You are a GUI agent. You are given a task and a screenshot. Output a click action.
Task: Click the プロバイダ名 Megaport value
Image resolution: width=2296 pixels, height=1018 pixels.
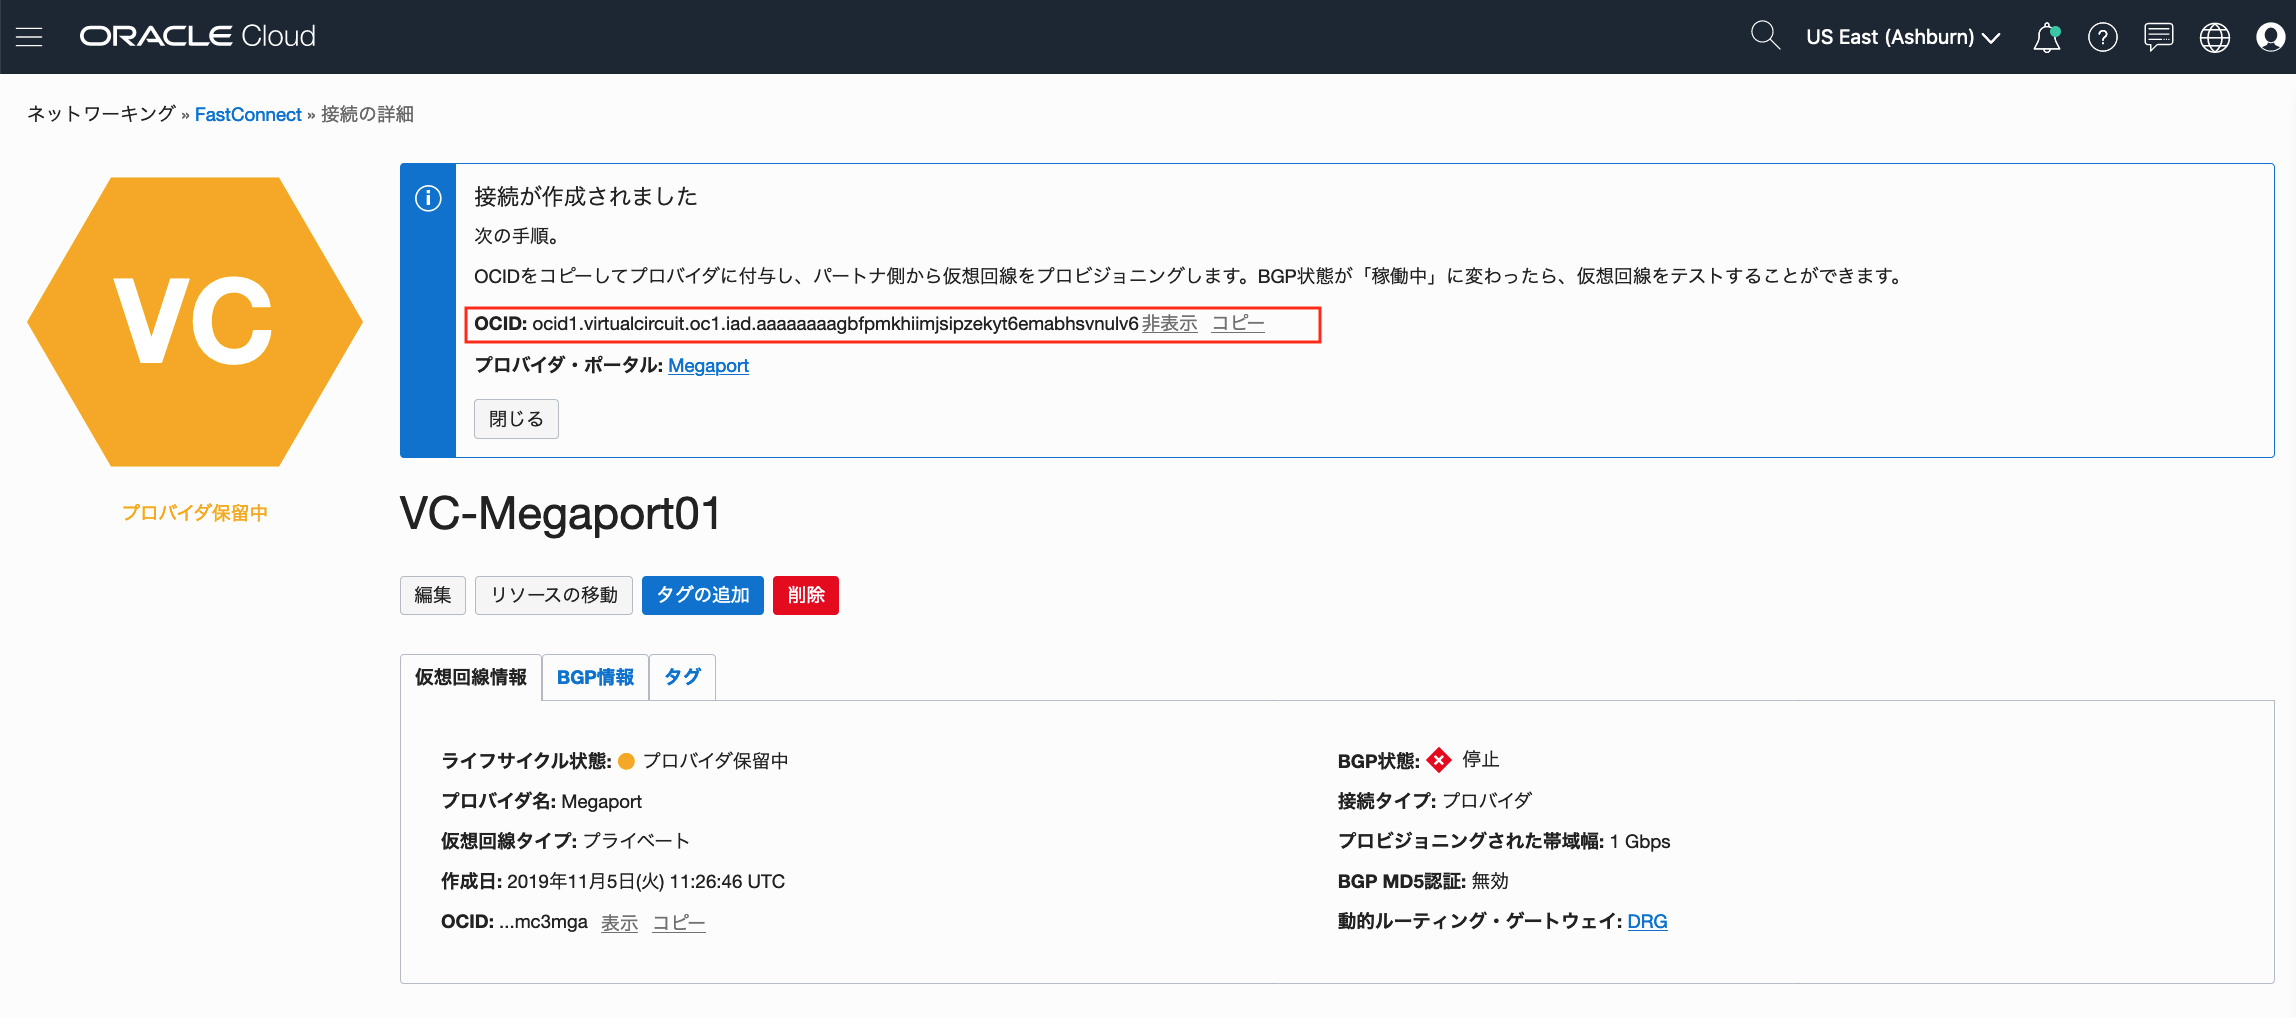[x=602, y=801]
